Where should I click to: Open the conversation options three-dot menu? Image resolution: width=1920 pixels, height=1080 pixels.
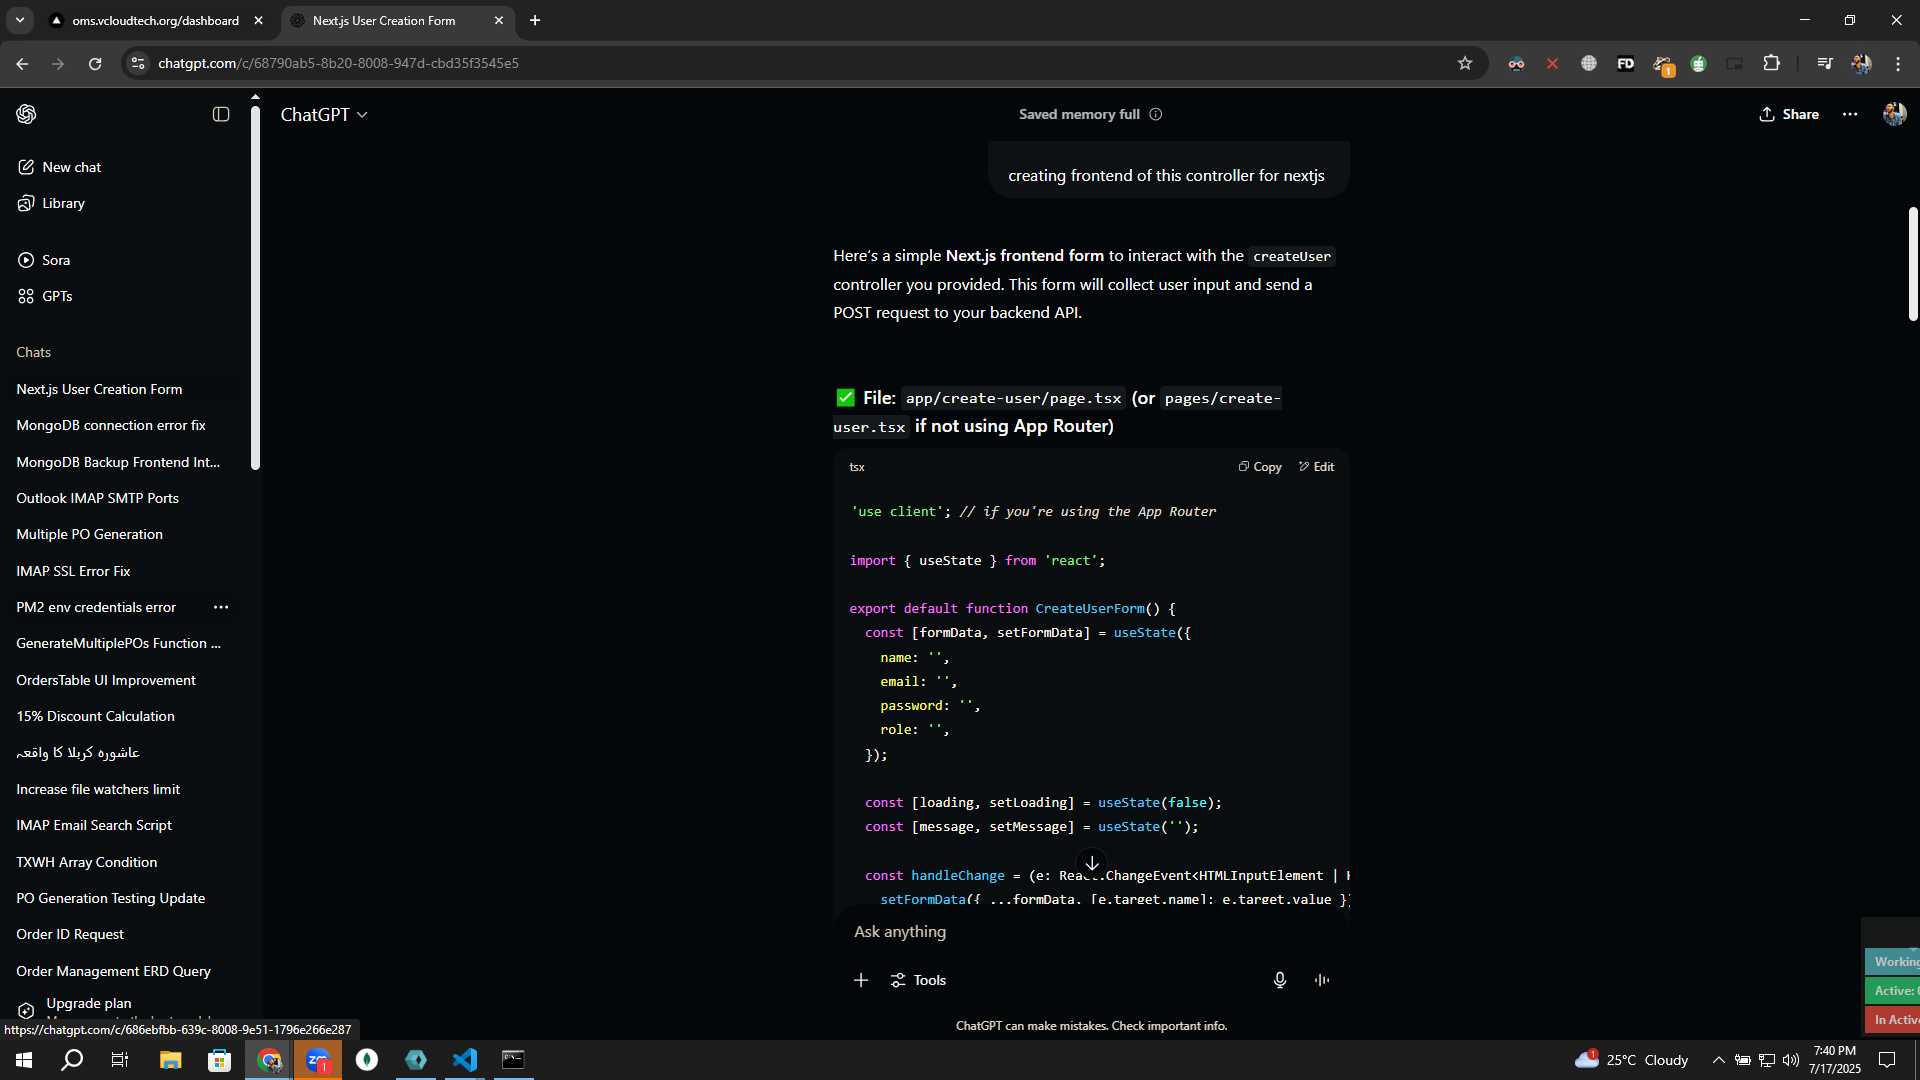(x=1850, y=114)
